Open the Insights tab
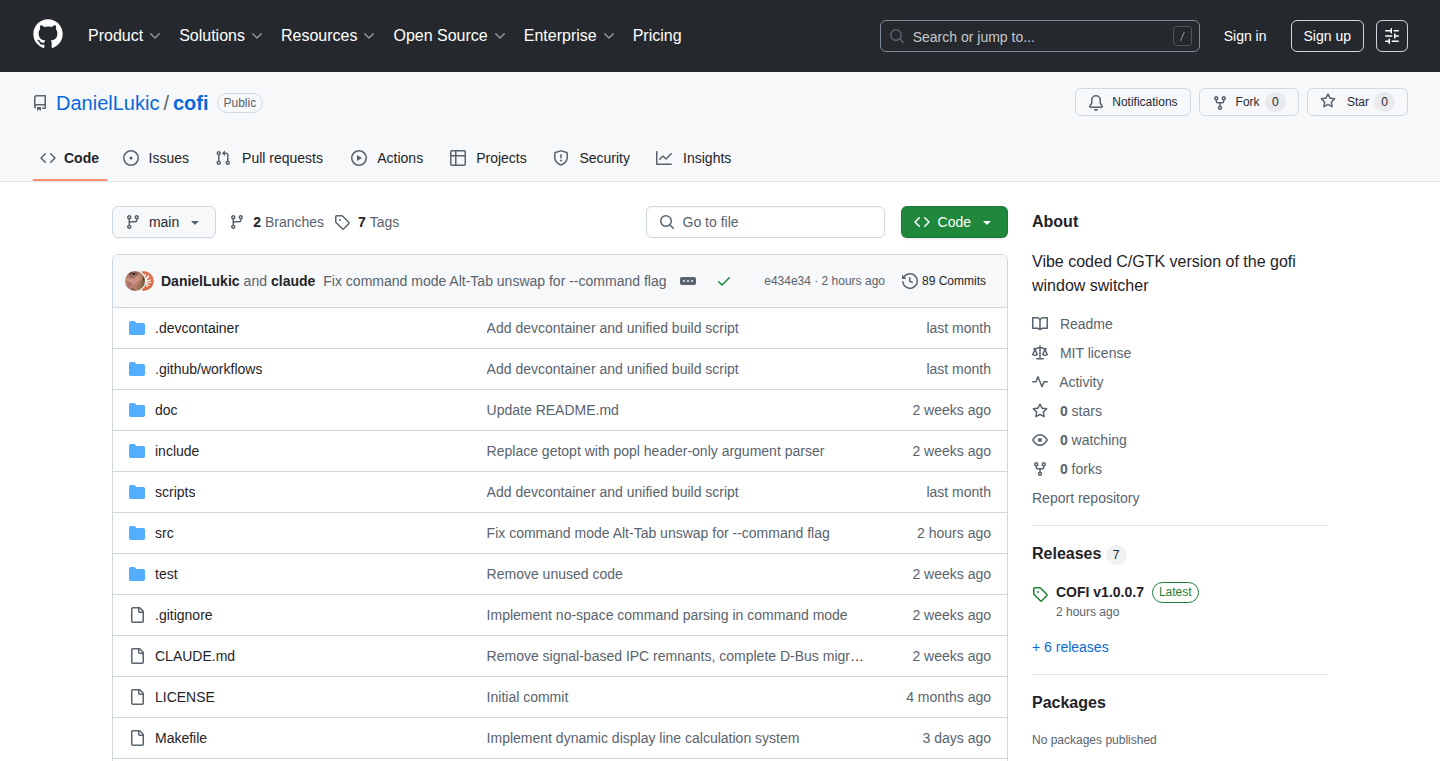The width and height of the screenshot is (1440, 761). [x=694, y=158]
